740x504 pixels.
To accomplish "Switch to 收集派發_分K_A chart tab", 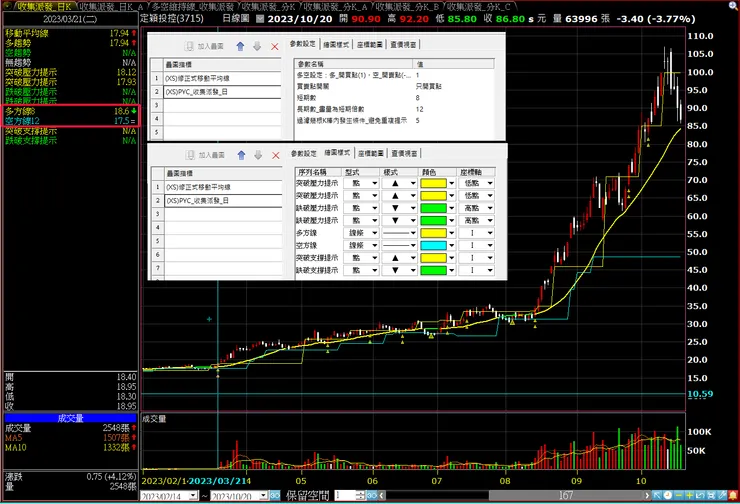I will pos(335,7).
